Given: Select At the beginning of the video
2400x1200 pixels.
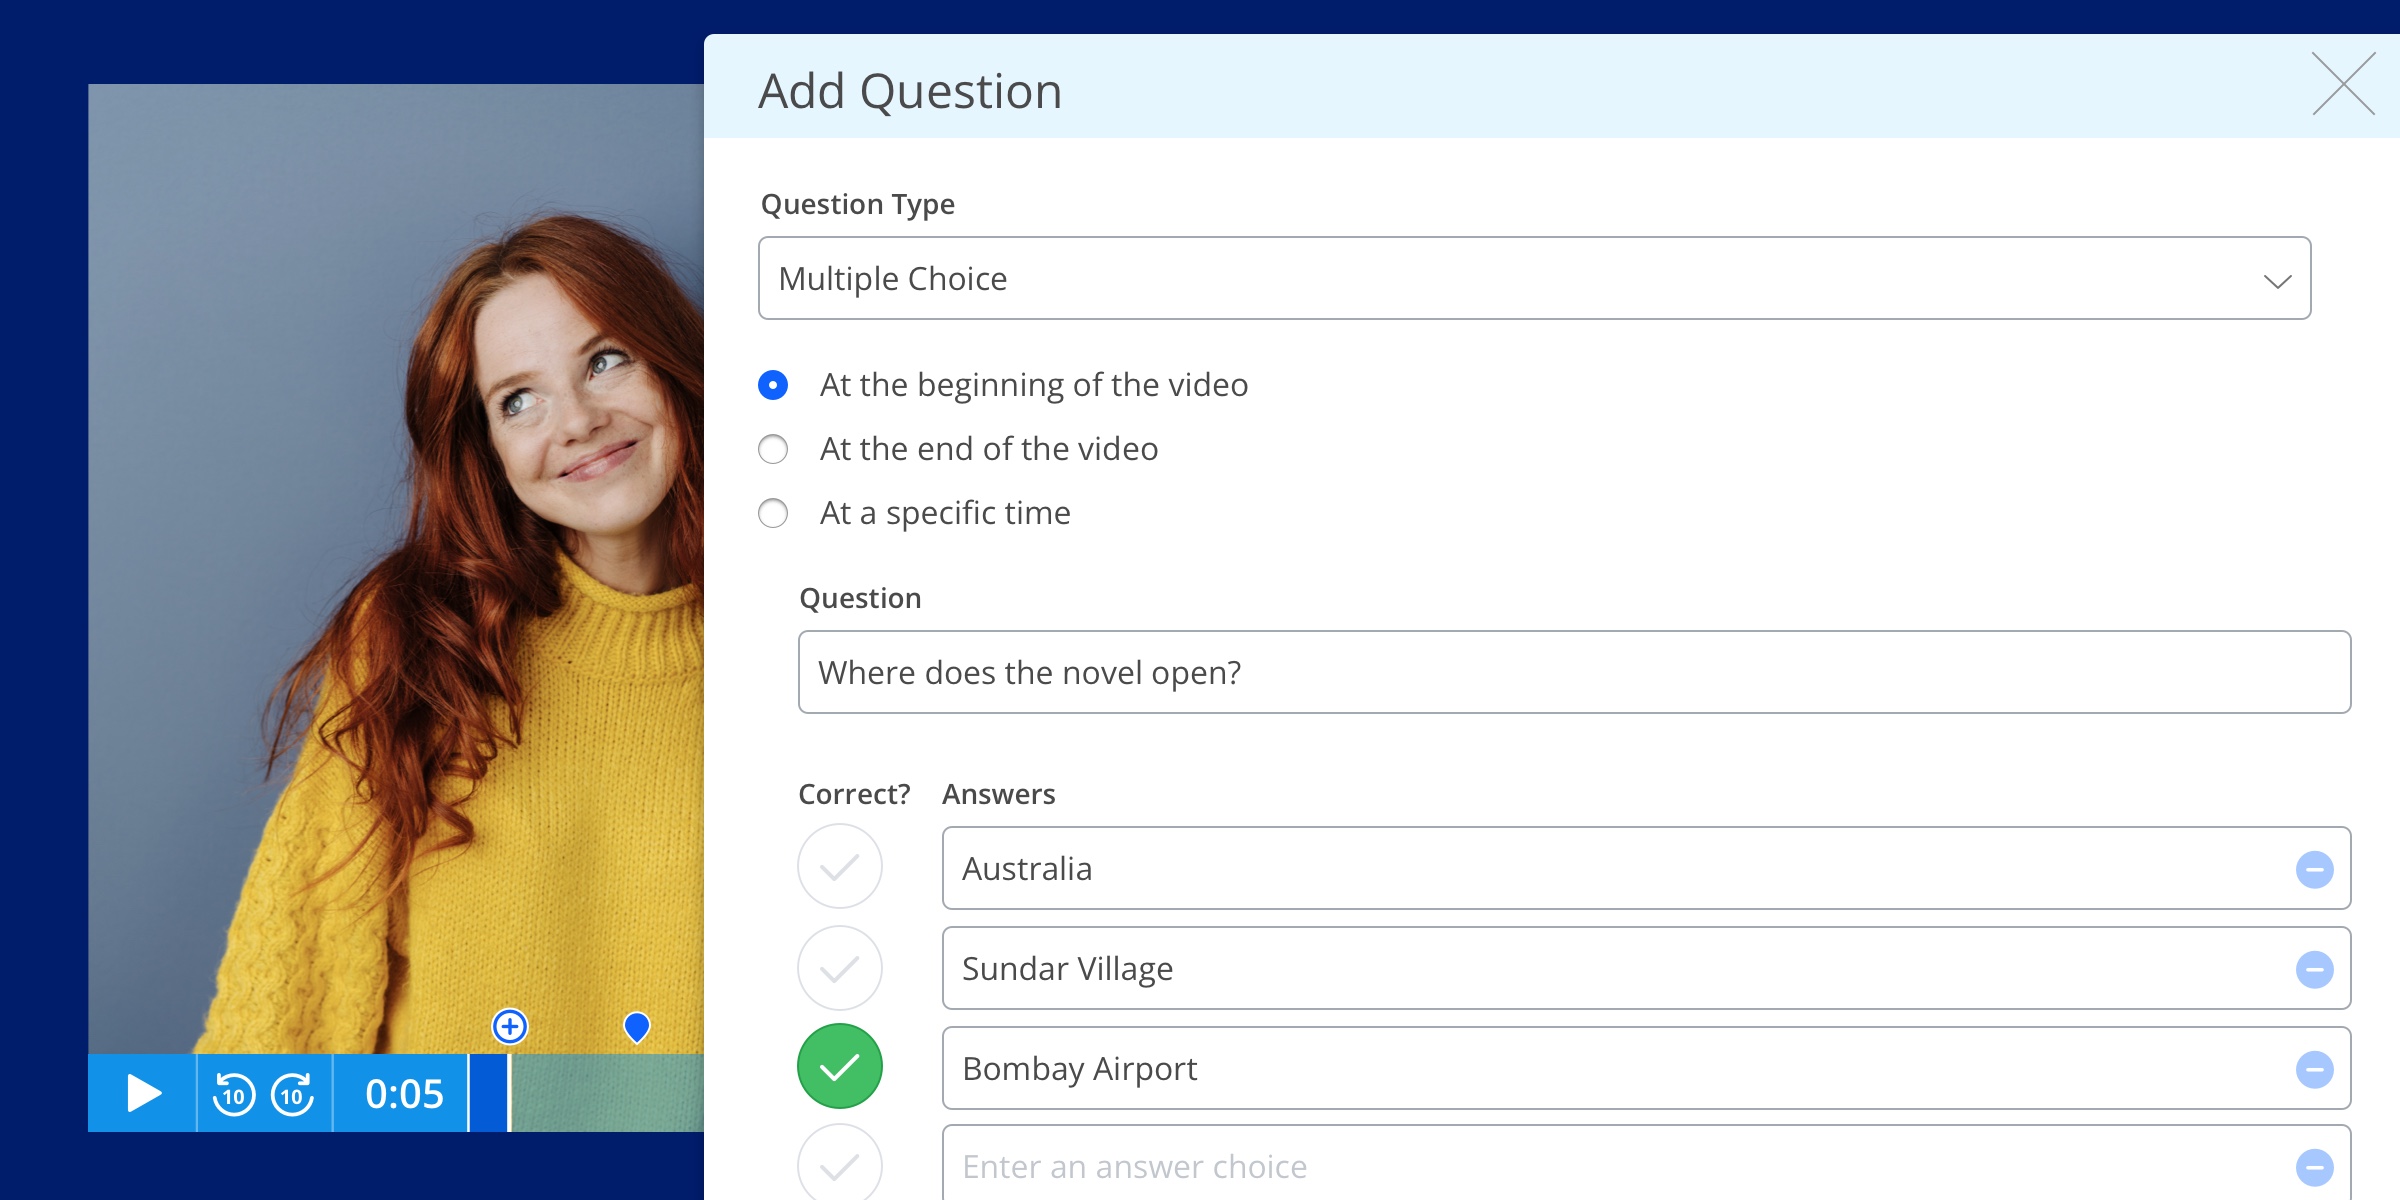Looking at the screenshot, I should pyautogui.click(x=773, y=385).
